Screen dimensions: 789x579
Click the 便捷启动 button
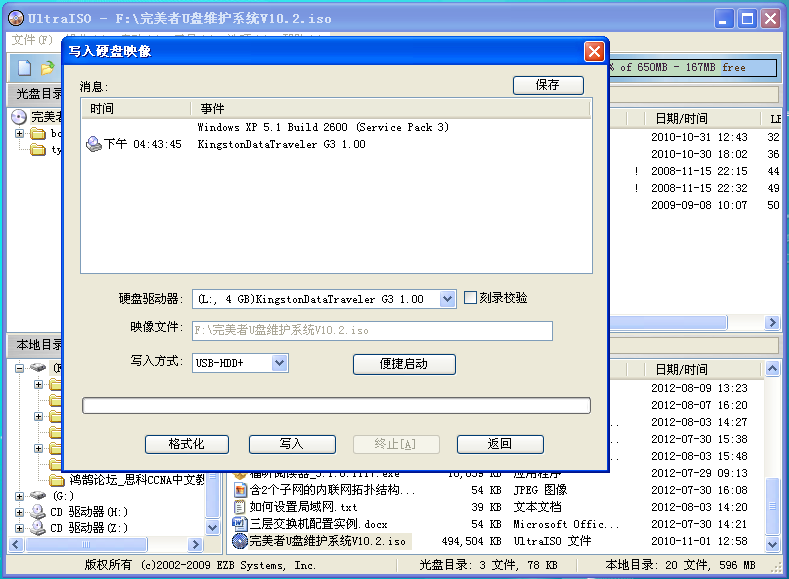[404, 364]
